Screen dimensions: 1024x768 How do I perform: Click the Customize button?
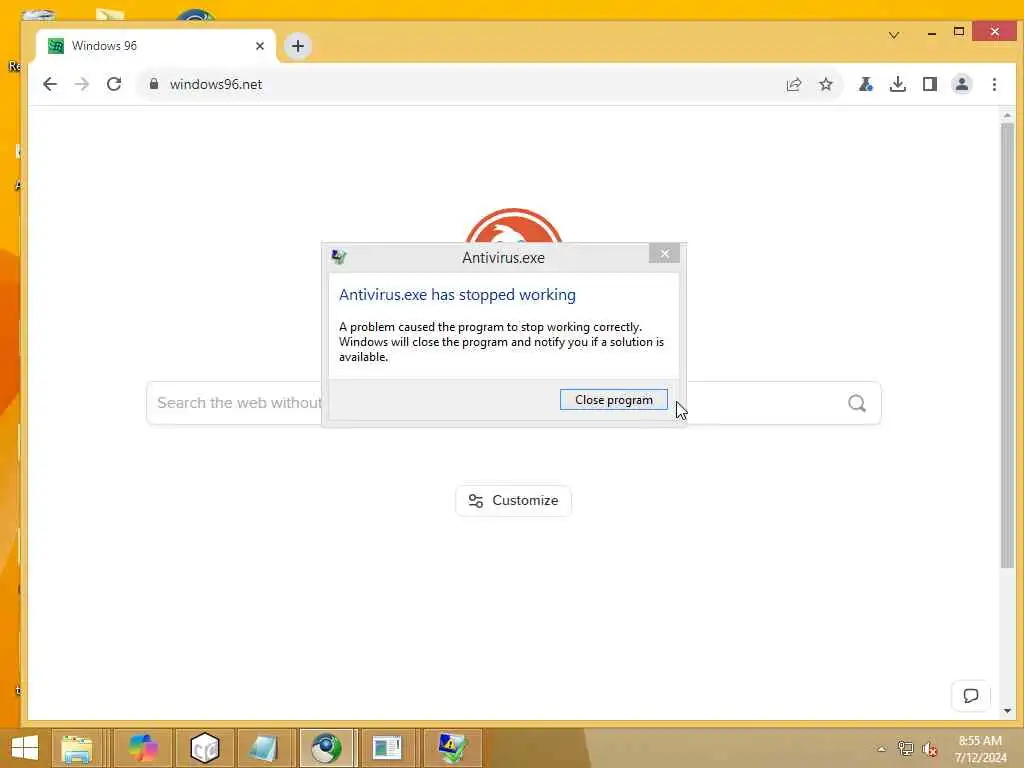tap(513, 501)
